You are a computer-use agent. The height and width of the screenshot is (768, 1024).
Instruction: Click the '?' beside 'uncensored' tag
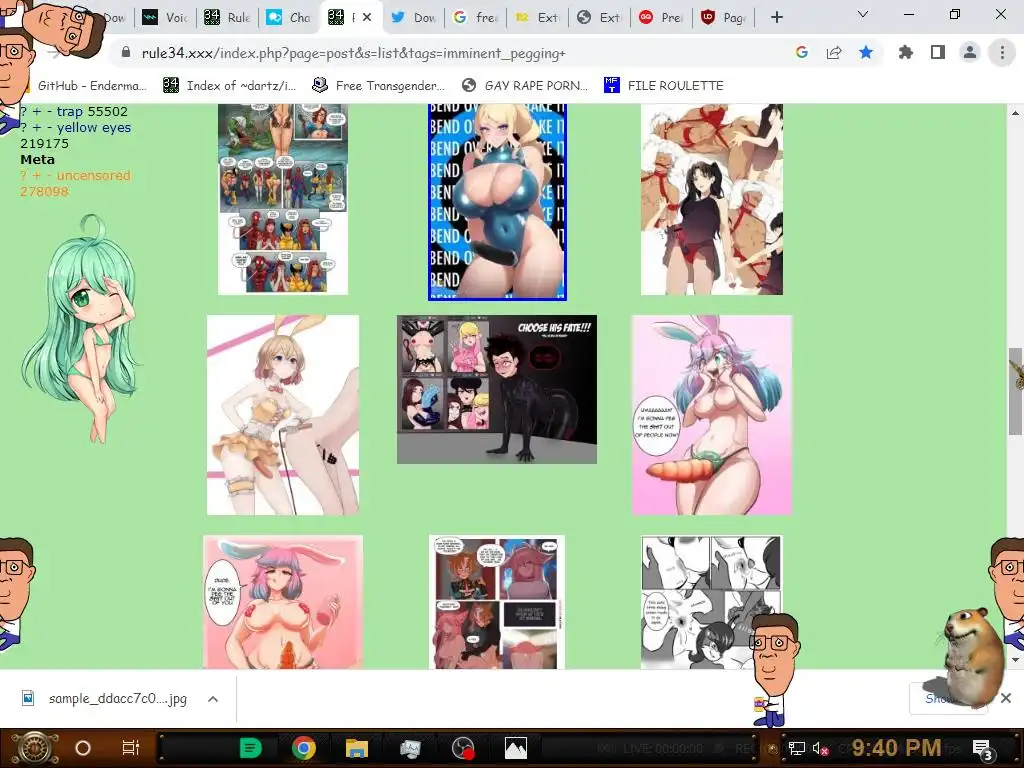tap(24, 176)
